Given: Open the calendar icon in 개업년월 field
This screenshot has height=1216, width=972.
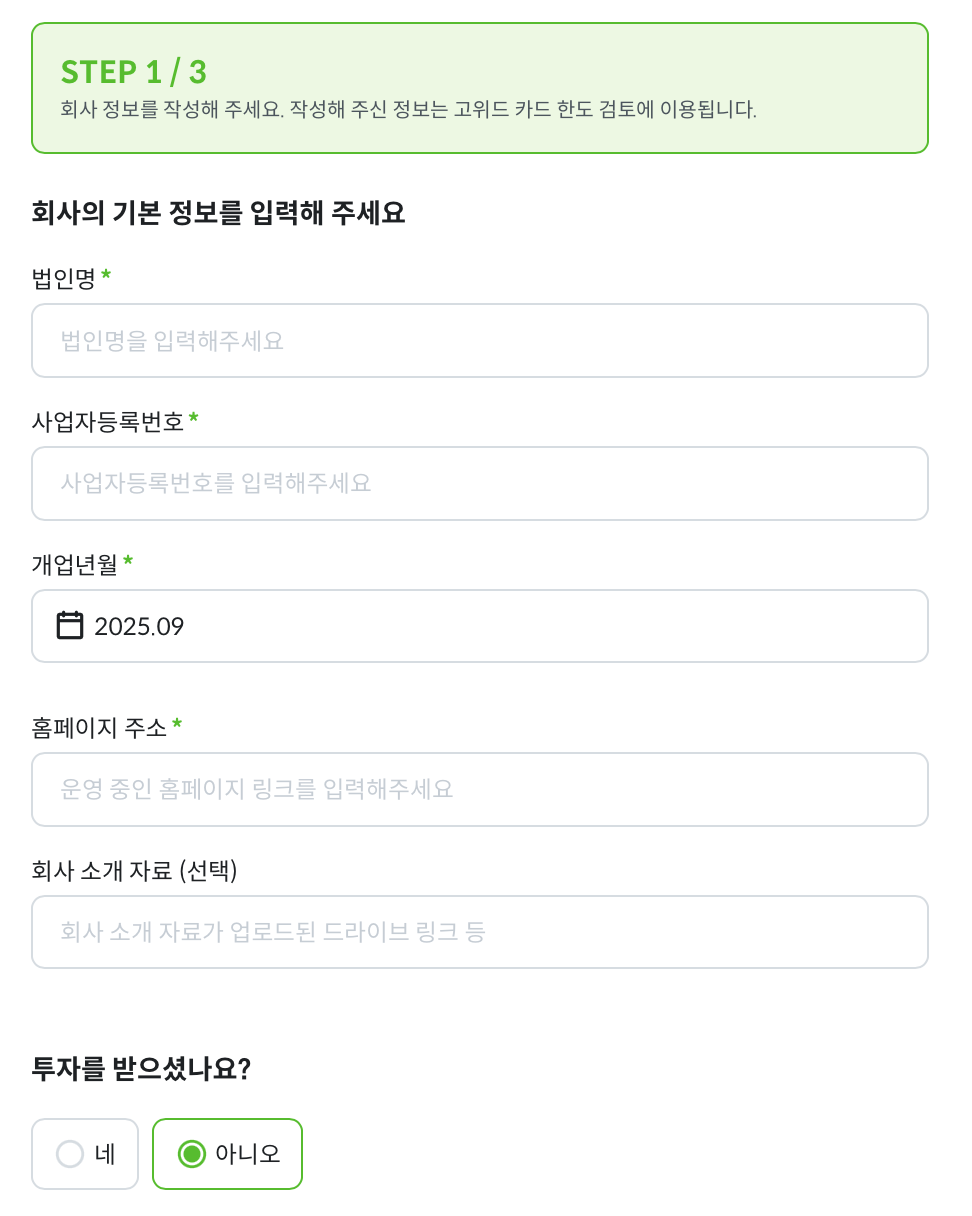Looking at the screenshot, I should point(70,626).
